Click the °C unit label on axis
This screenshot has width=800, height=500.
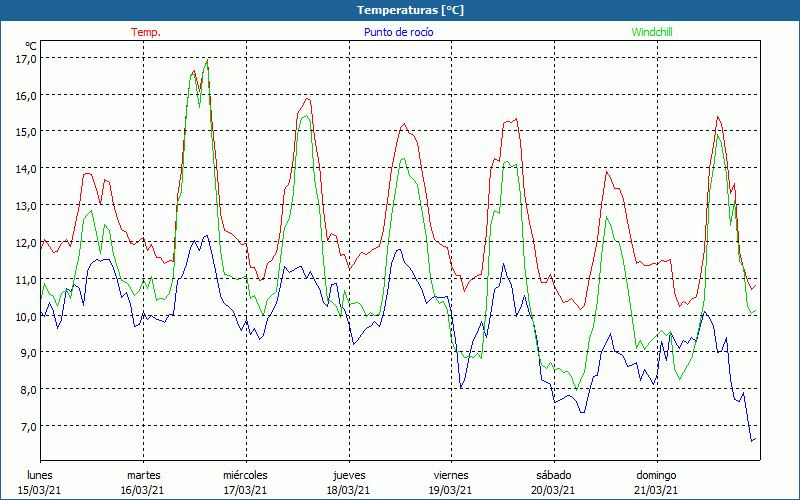point(31,46)
